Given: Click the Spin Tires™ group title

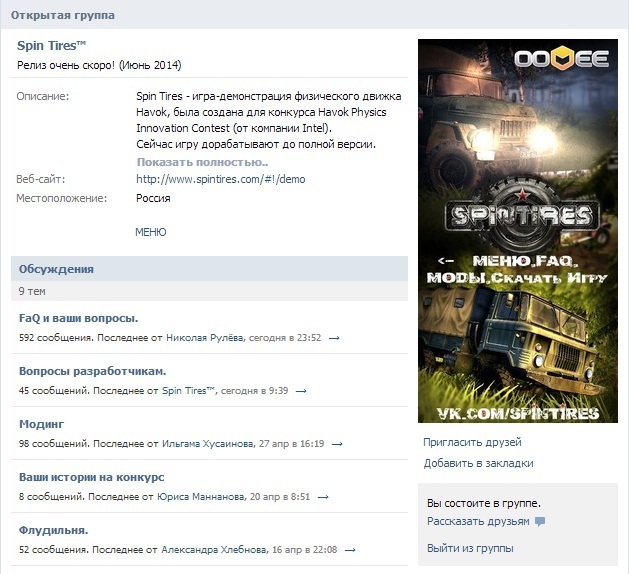Looking at the screenshot, I should [51, 46].
